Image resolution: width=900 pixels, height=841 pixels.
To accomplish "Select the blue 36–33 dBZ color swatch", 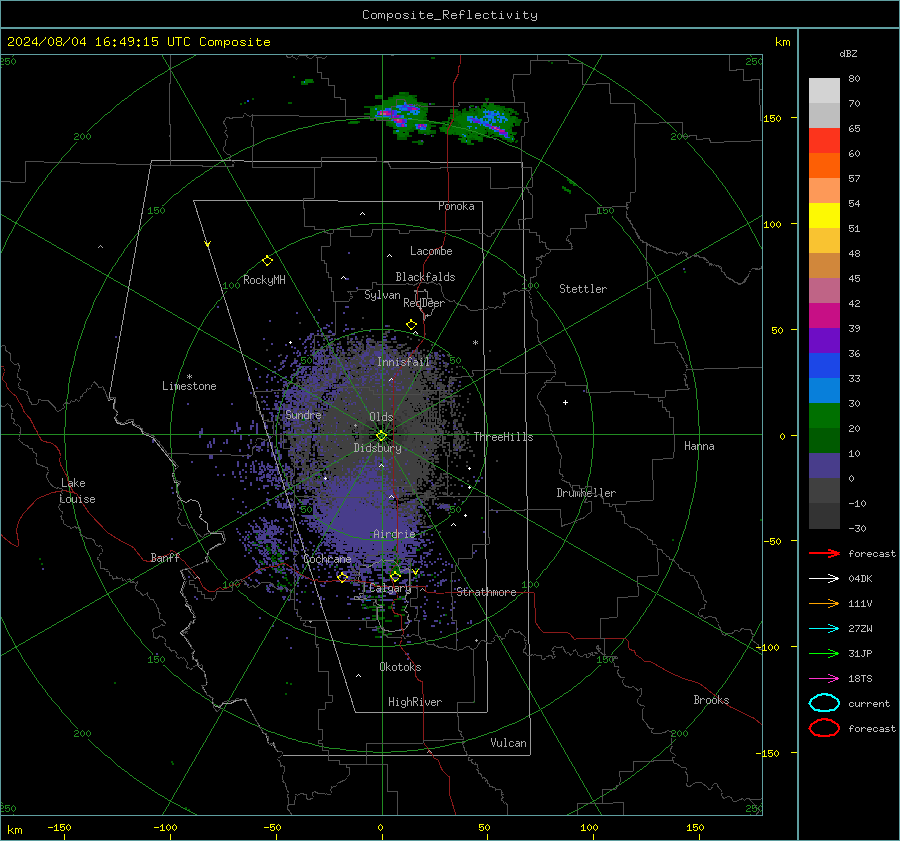I will click(x=824, y=366).
